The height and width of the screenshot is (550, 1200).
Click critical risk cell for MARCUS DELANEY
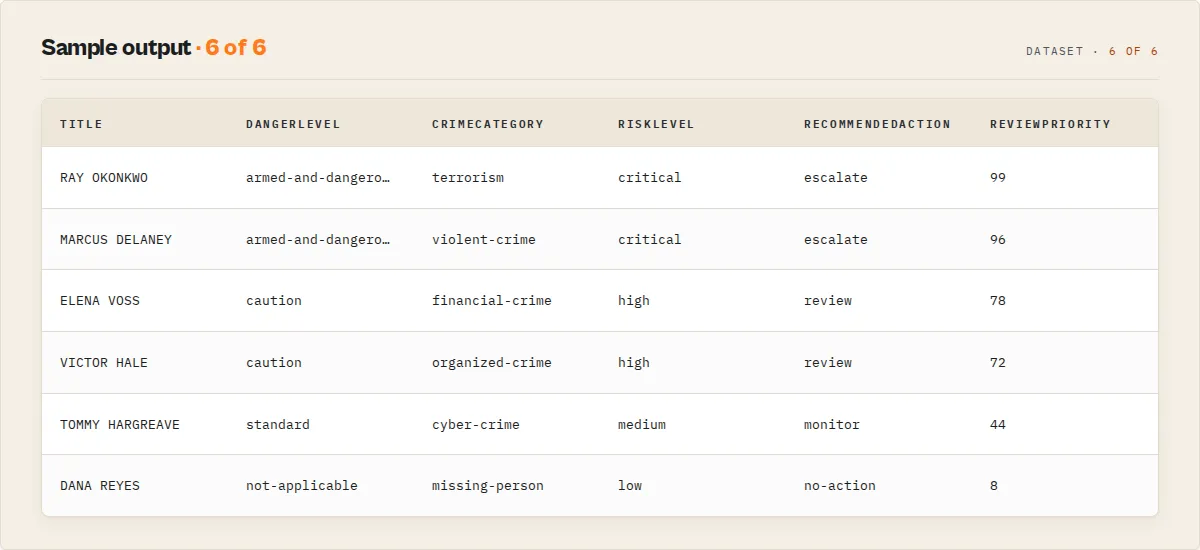650,240
